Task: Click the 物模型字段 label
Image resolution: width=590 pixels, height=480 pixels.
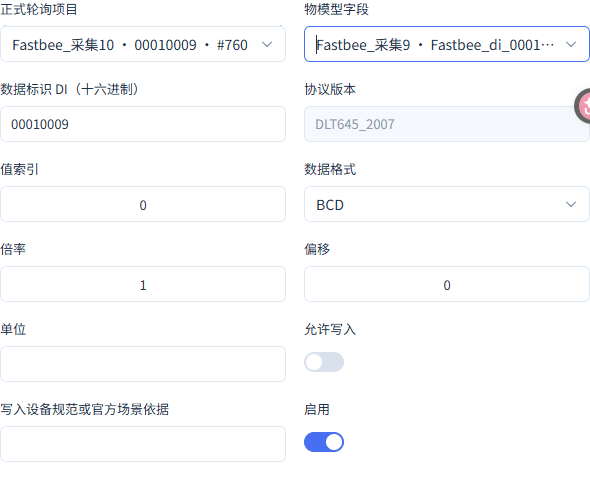Action: point(336,9)
